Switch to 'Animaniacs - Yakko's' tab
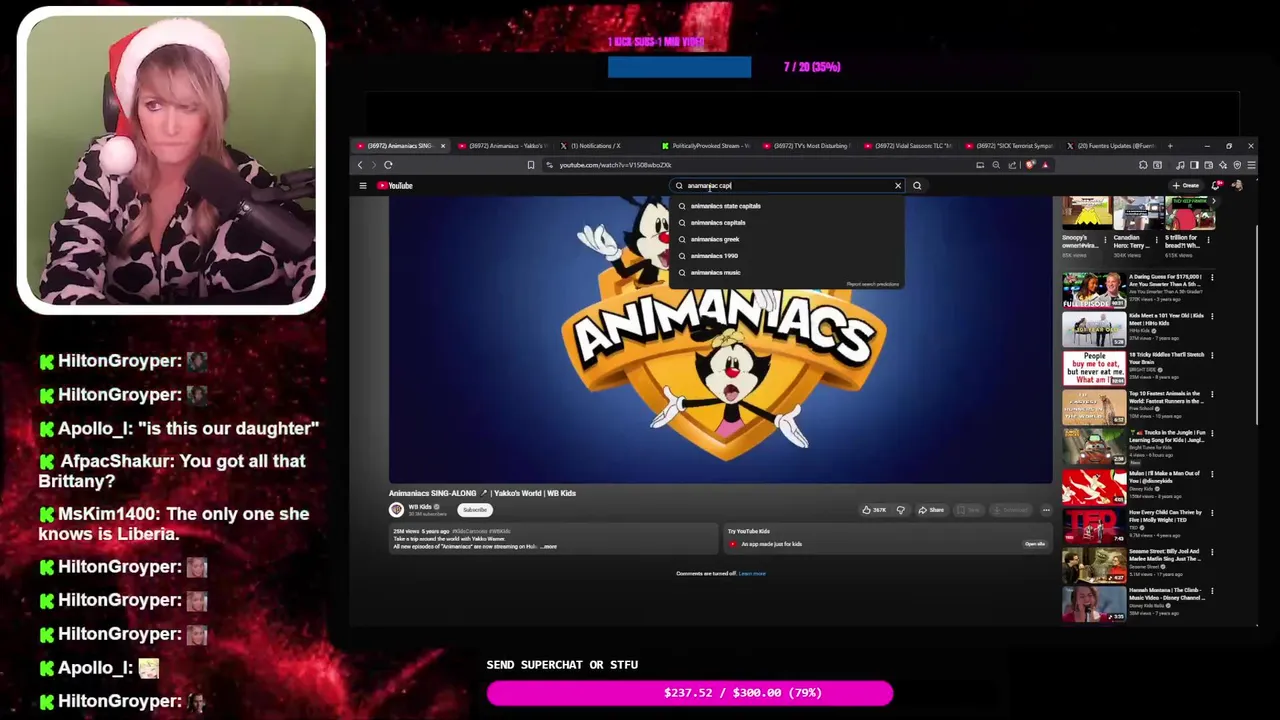 (502, 146)
